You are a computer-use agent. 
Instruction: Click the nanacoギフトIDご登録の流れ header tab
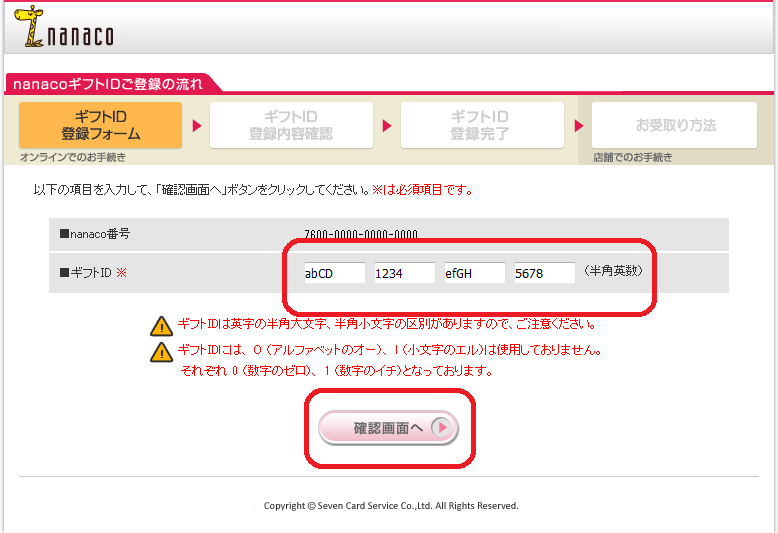(108, 84)
